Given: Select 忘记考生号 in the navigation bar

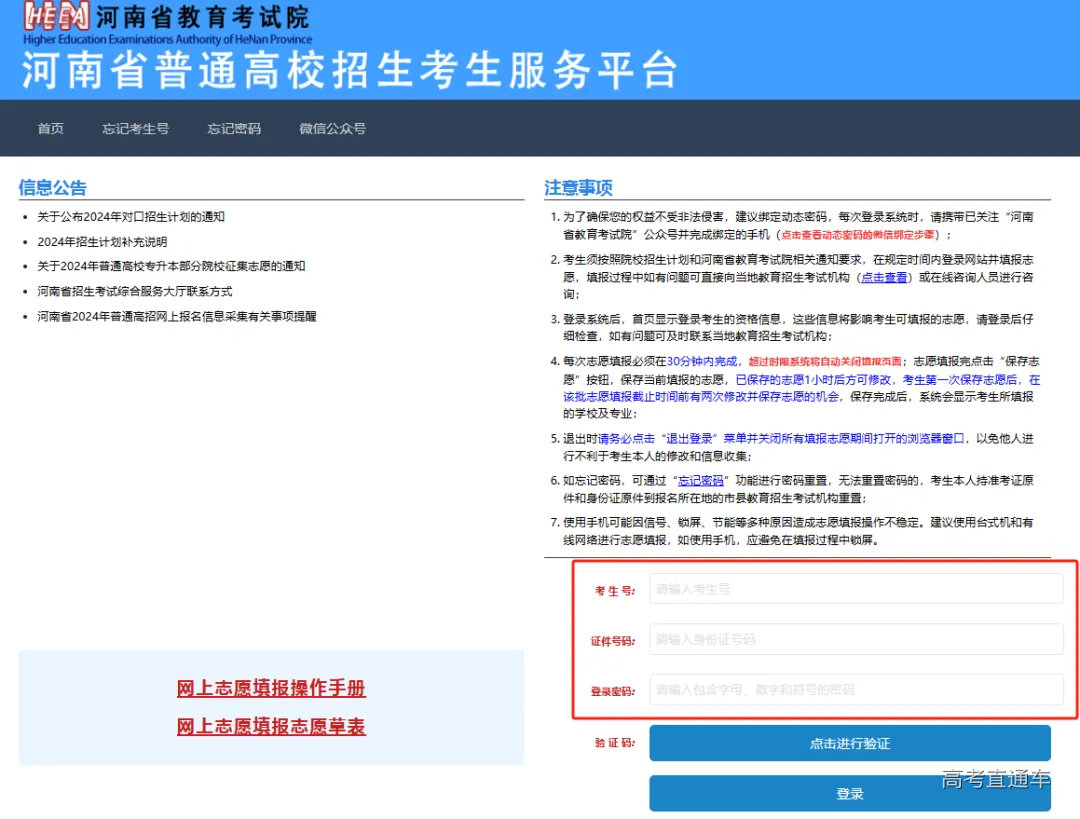Looking at the screenshot, I should (x=135, y=128).
